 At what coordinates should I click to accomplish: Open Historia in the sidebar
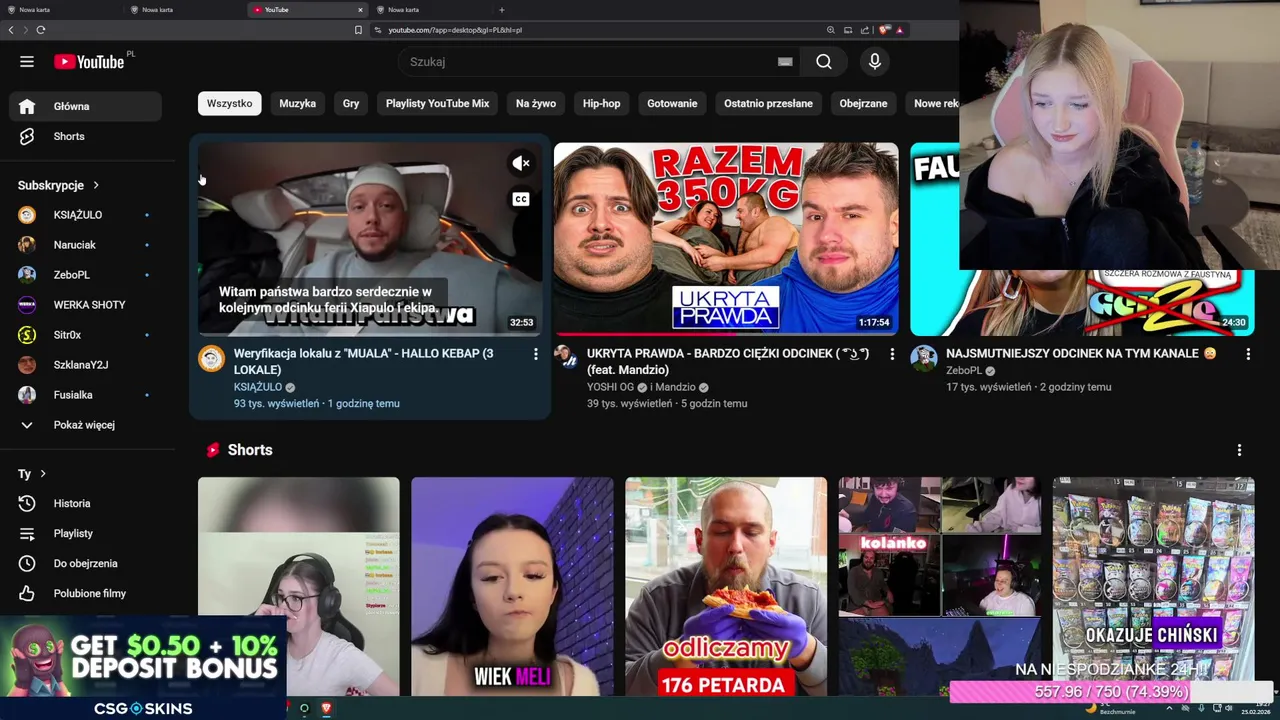coord(85,503)
